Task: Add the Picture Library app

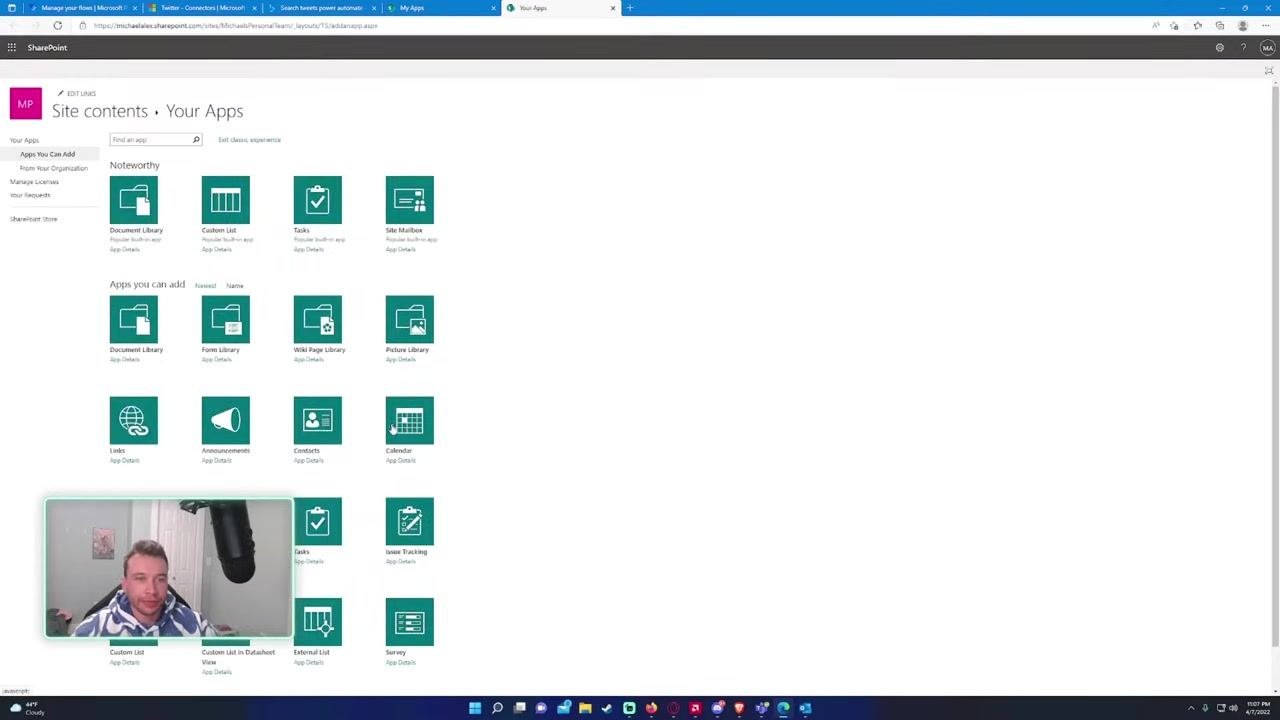Action: pyautogui.click(x=409, y=320)
